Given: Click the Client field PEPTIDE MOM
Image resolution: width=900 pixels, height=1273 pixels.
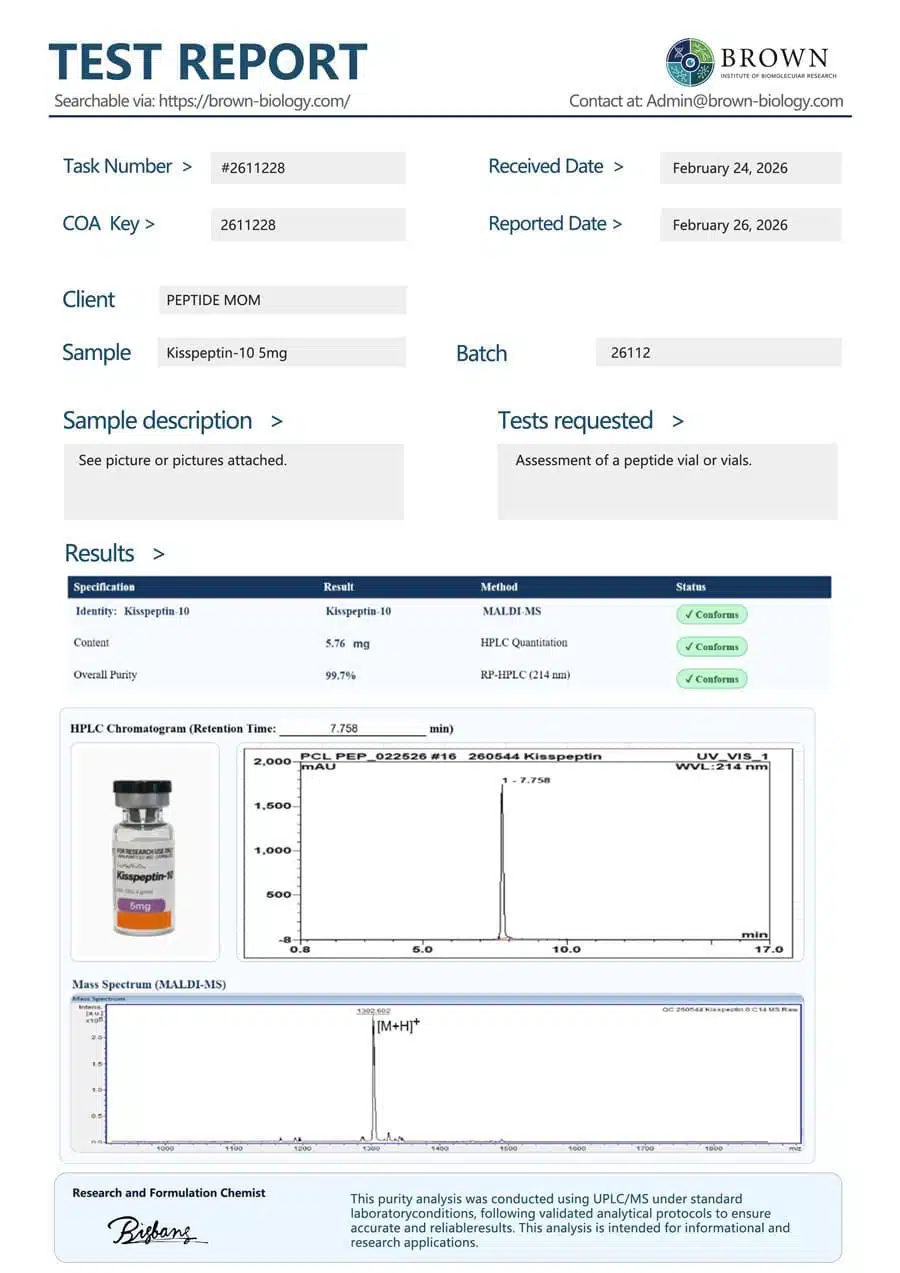Looking at the screenshot, I should [x=283, y=300].
